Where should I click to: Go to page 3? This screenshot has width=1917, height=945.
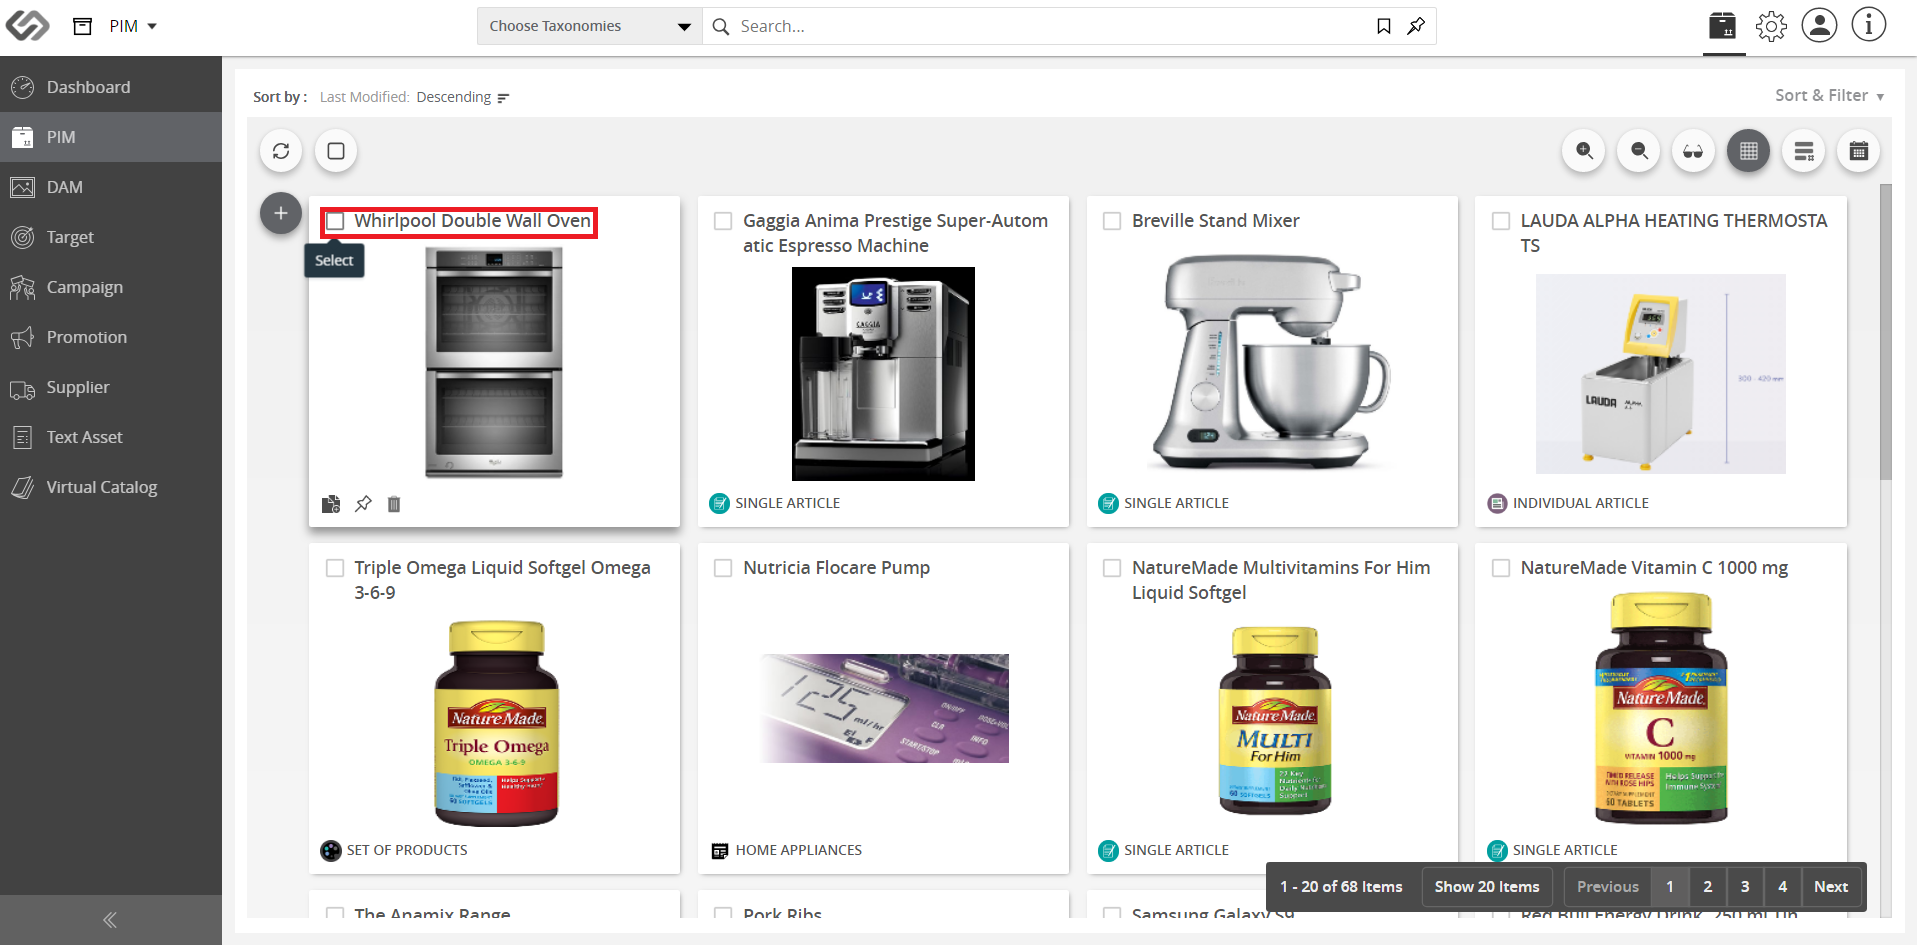[x=1745, y=887]
